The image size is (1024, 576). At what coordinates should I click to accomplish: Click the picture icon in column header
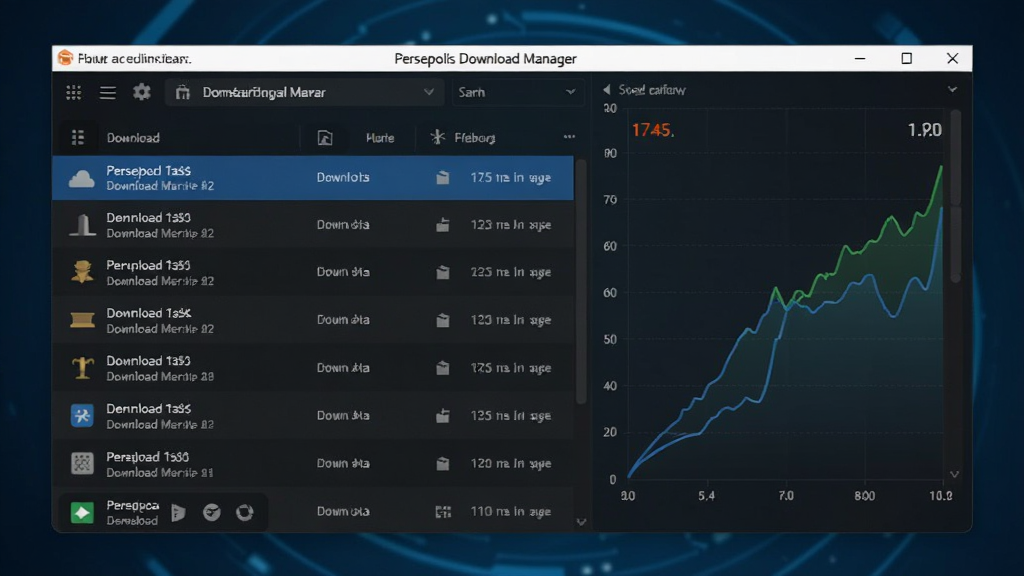[325, 138]
